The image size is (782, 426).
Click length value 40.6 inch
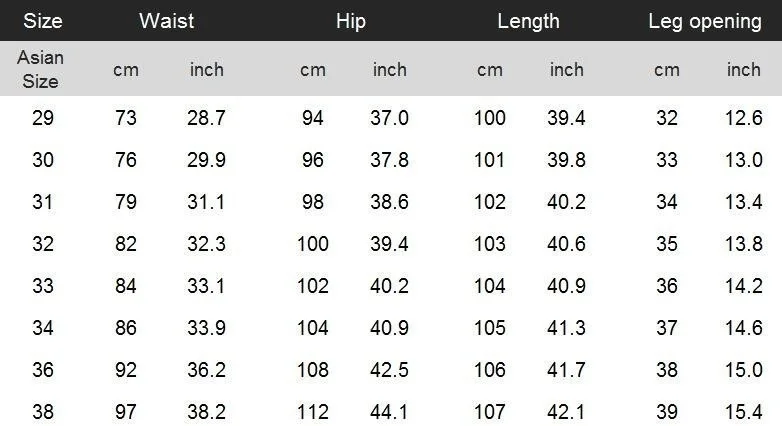566,243
